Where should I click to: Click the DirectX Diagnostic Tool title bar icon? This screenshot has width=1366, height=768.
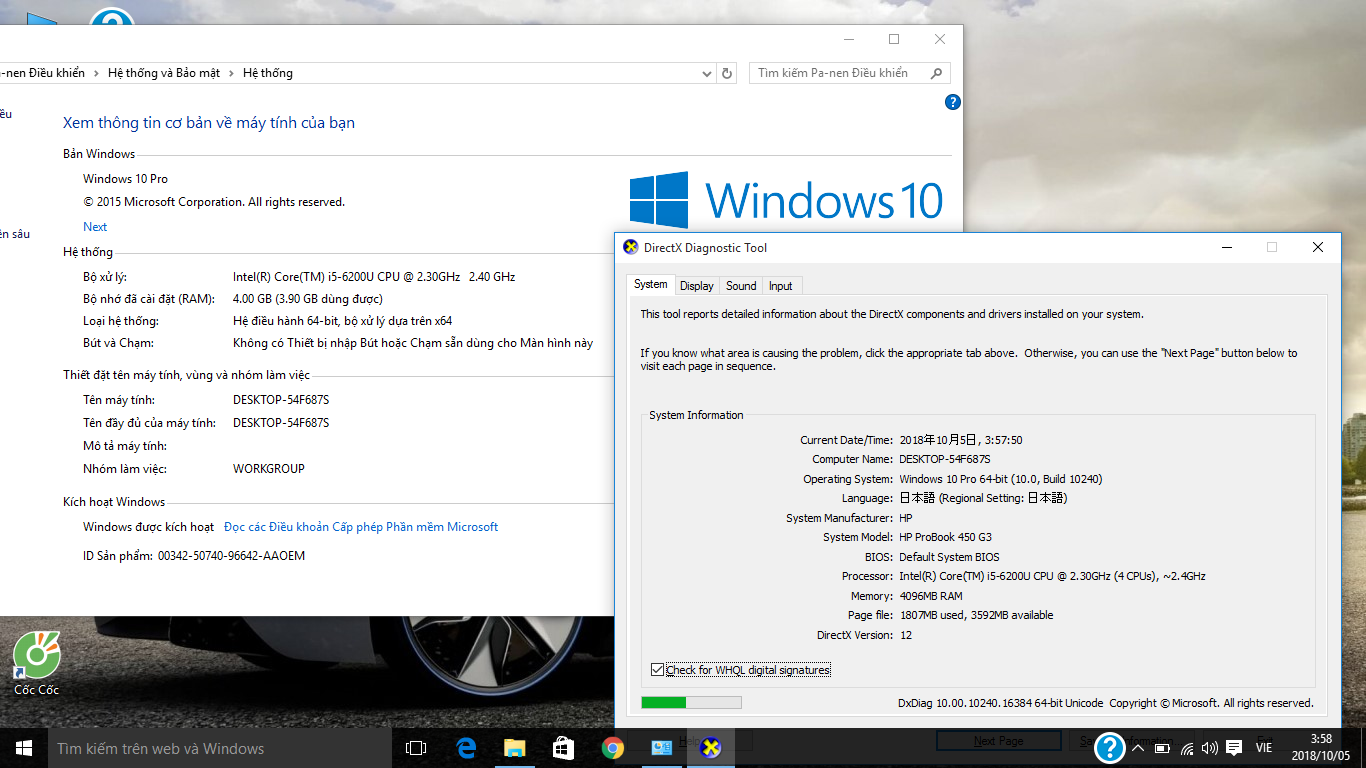[x=630, y=247]
